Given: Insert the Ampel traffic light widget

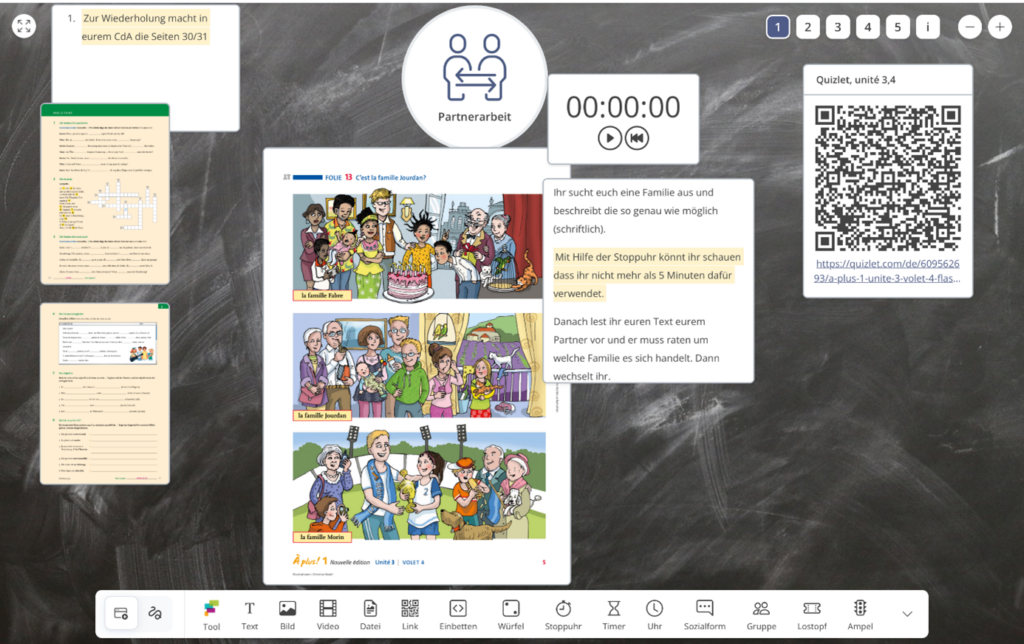Looking at the screenshot, I should pos(858,614).
